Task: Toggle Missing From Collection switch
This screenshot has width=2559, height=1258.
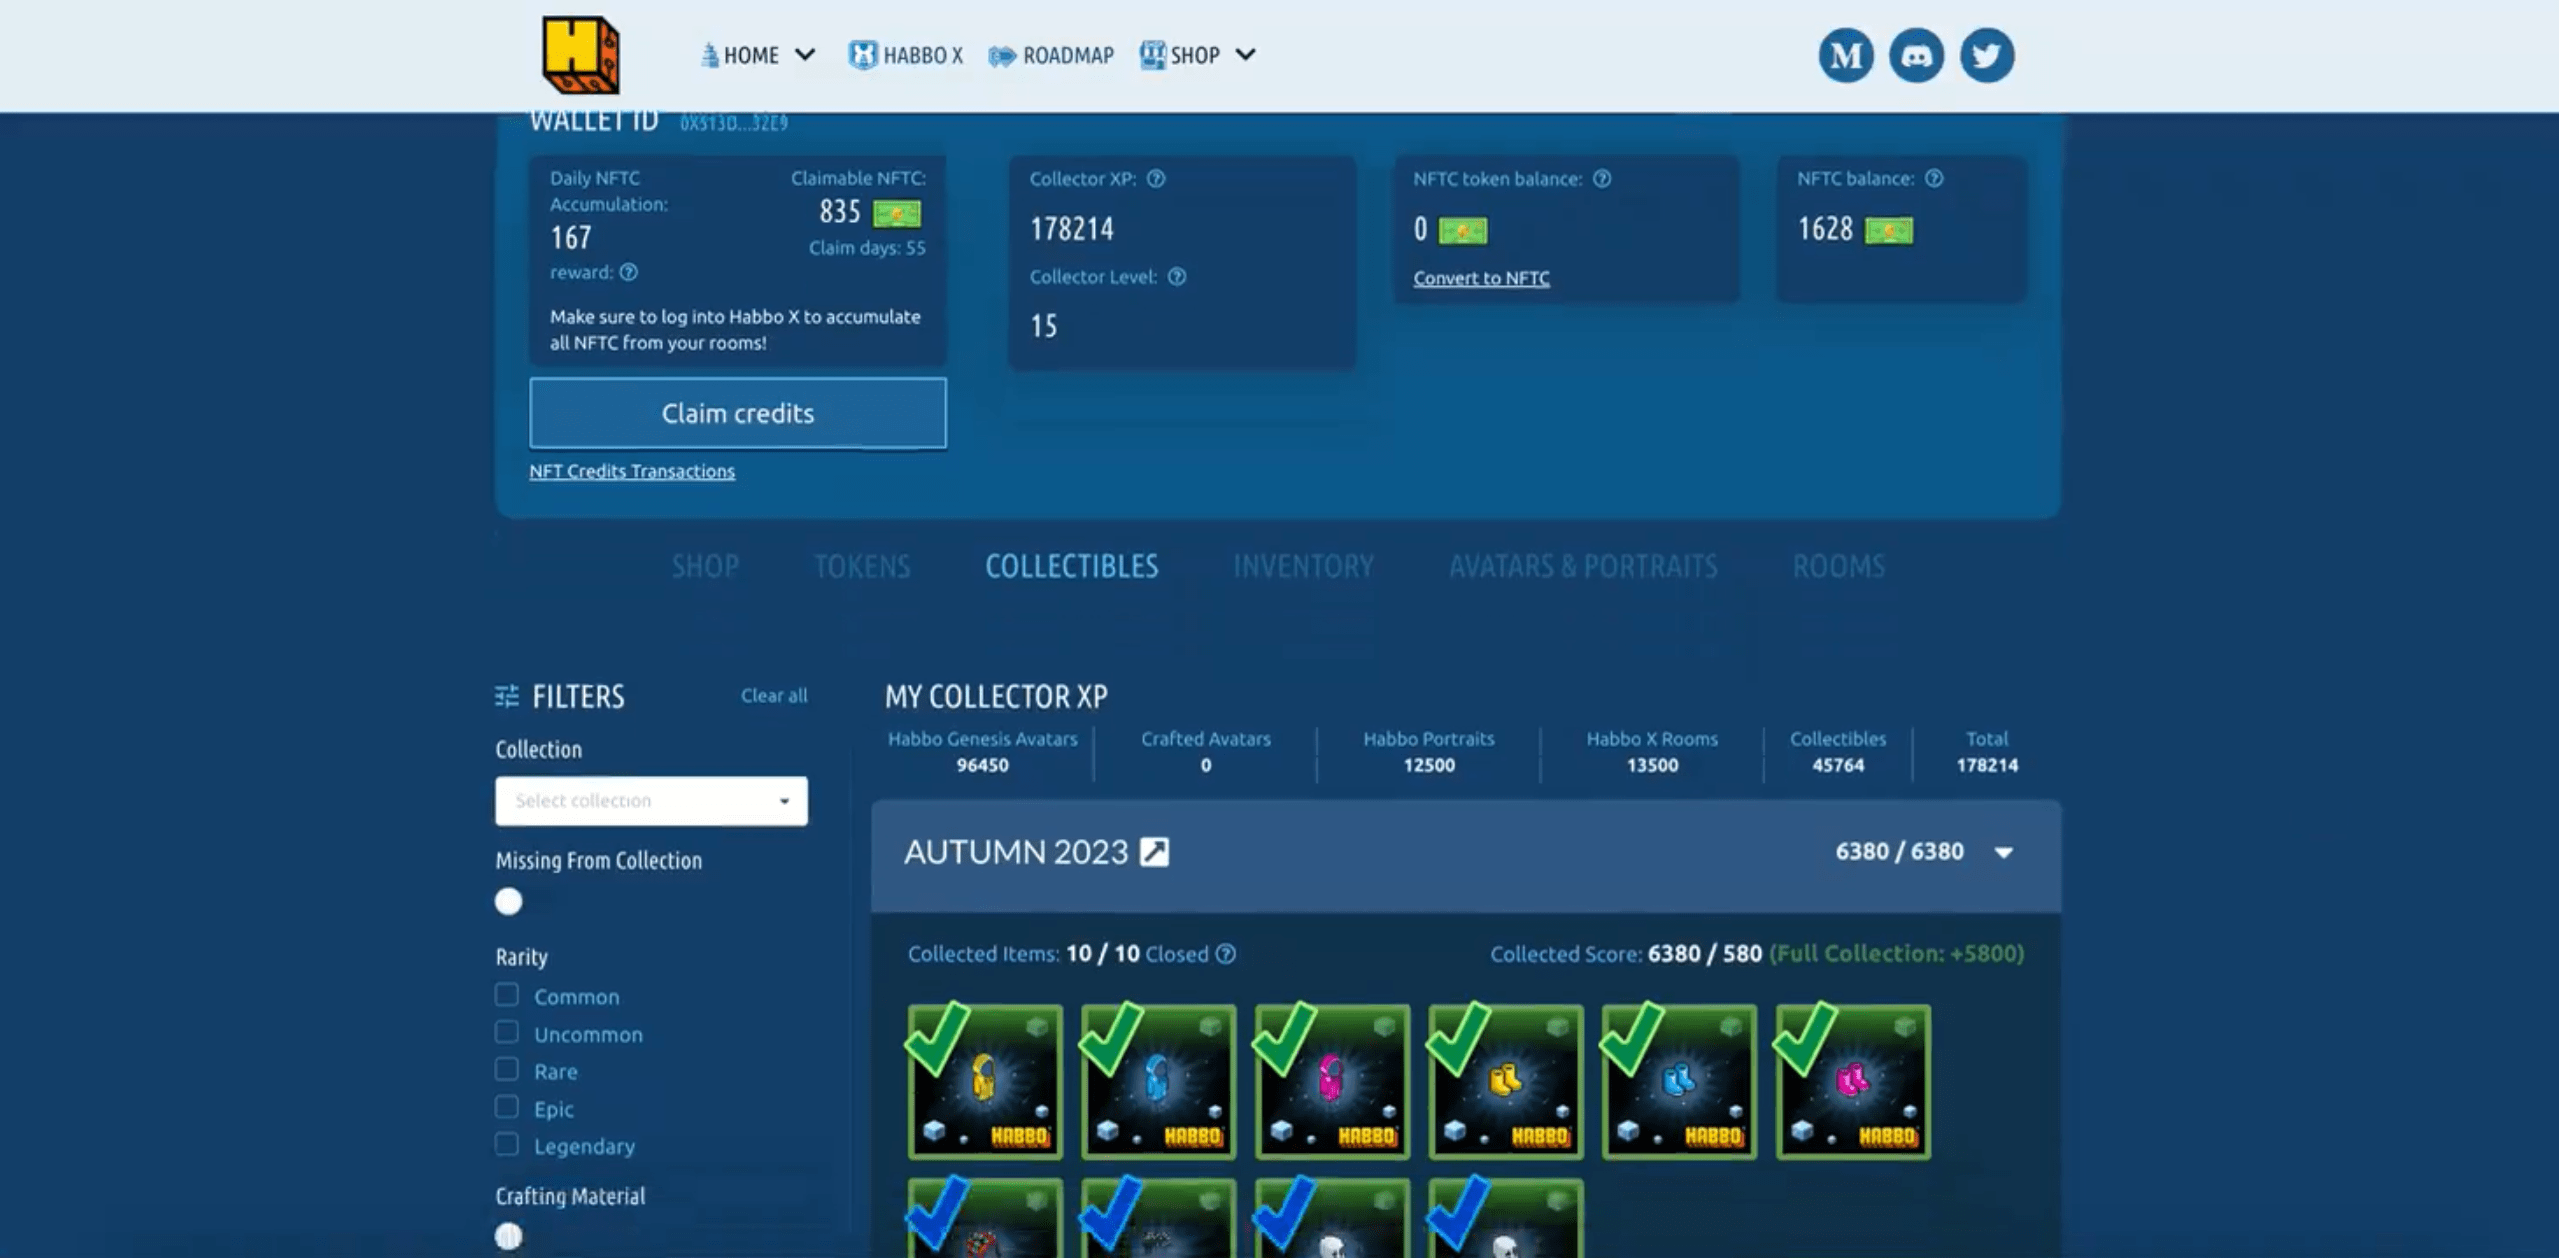Action: (x=509, y=902)
